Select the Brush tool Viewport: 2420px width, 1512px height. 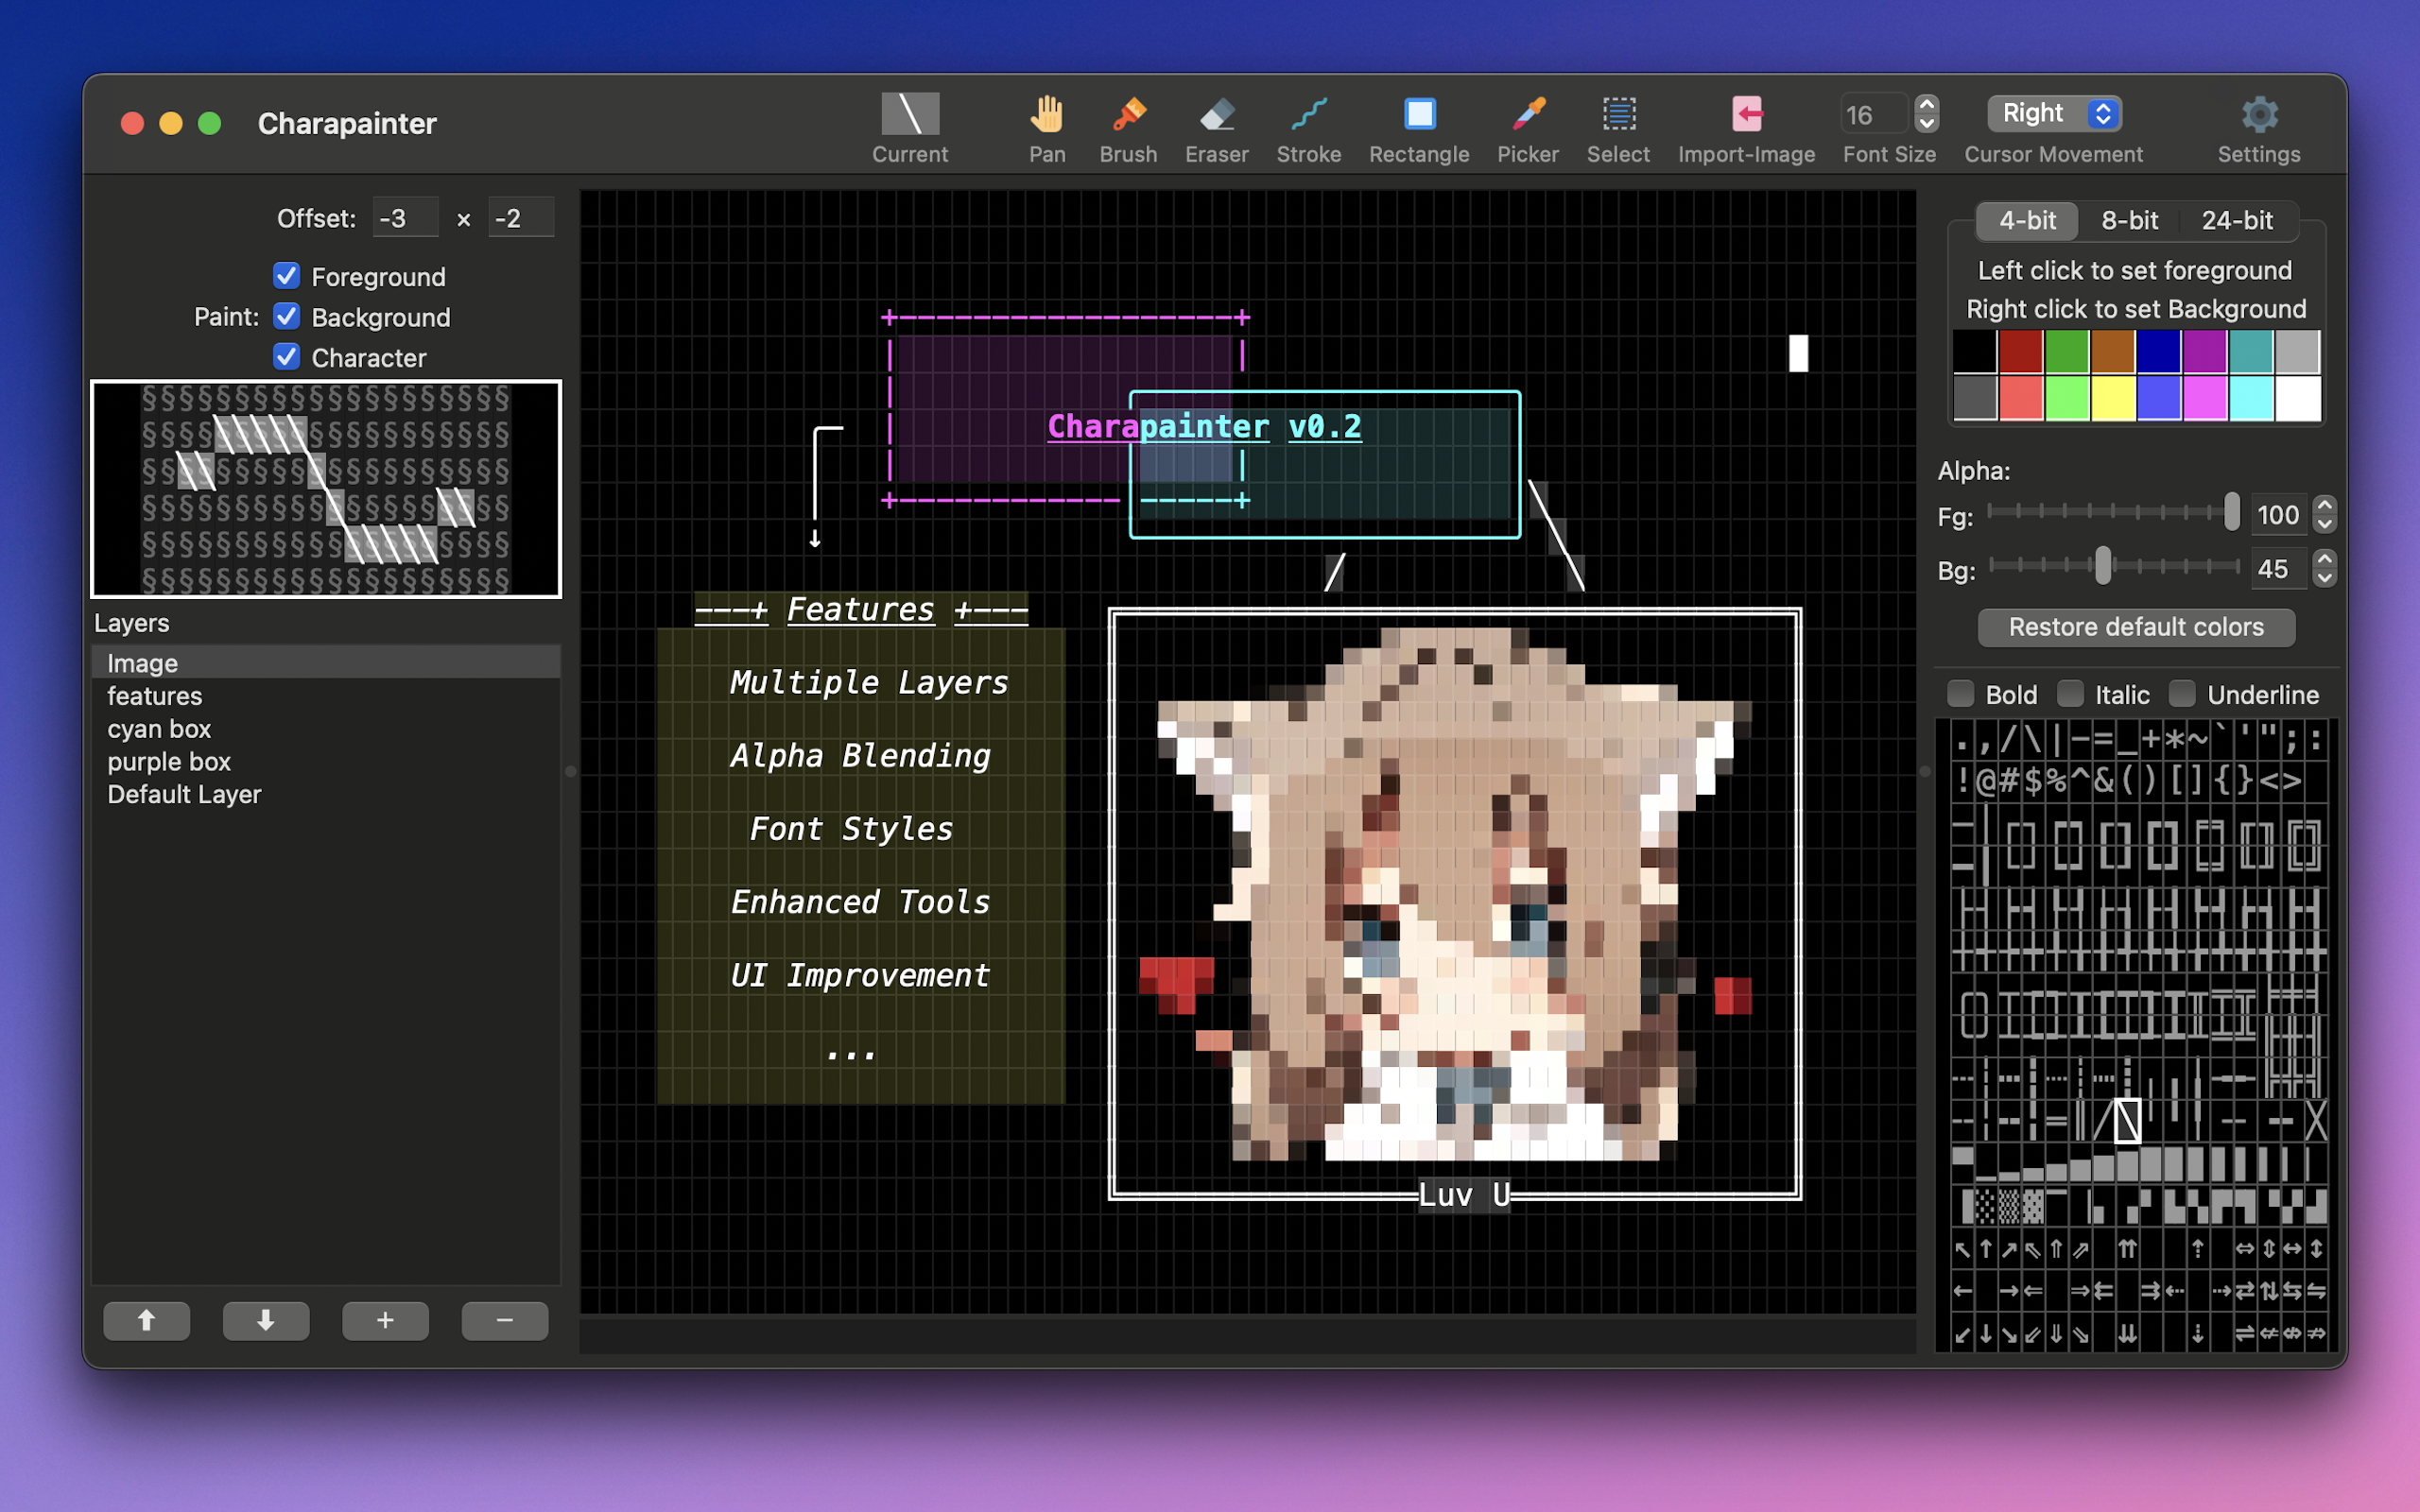[1128, 115]
